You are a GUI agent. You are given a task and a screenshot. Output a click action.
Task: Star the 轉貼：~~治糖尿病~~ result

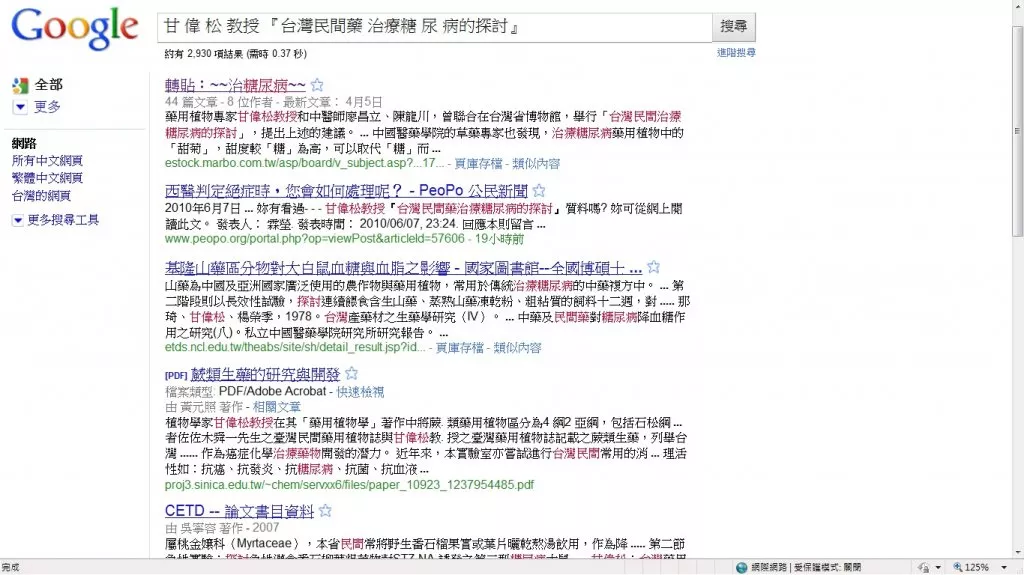click(317, 85)
